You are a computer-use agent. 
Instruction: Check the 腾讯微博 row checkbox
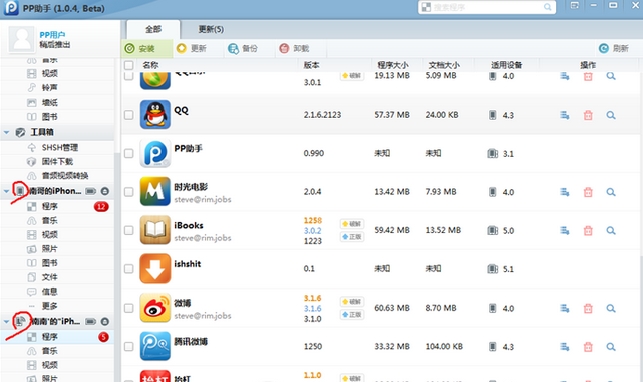(128, 346)
